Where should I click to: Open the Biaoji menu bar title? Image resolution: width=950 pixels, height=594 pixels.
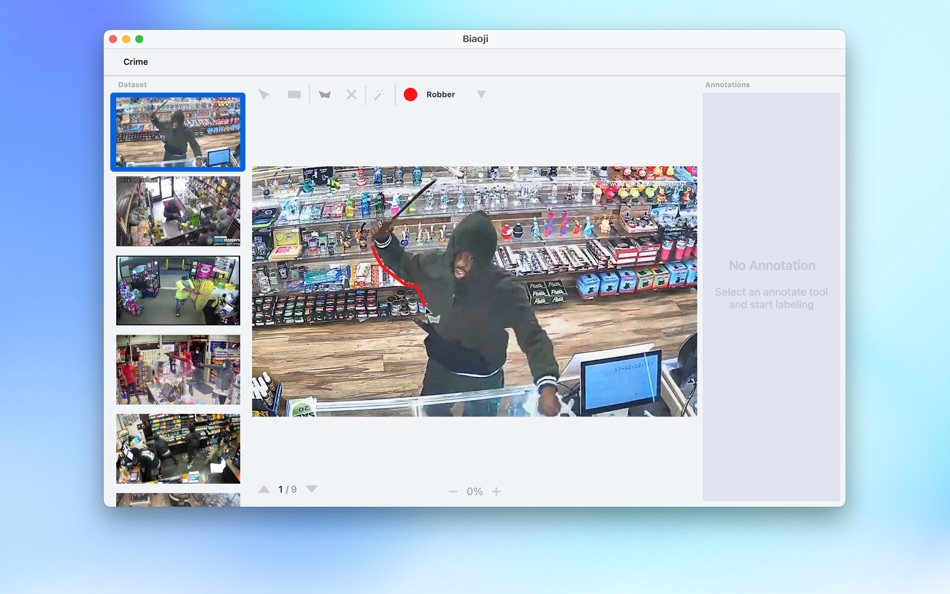(473, 40)
